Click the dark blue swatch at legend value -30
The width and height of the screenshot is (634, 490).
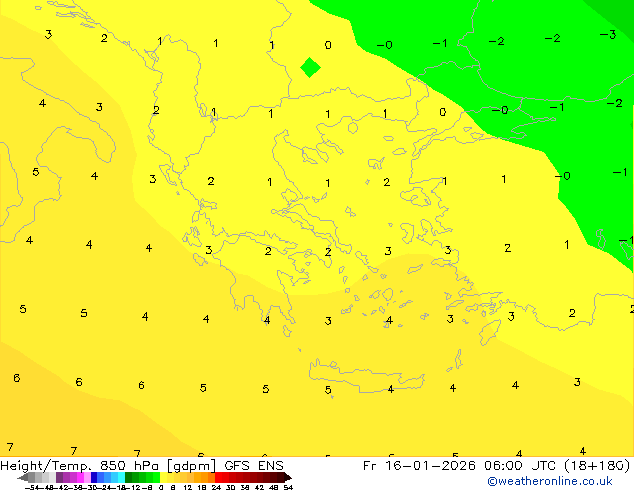click(x=94, y=477)
